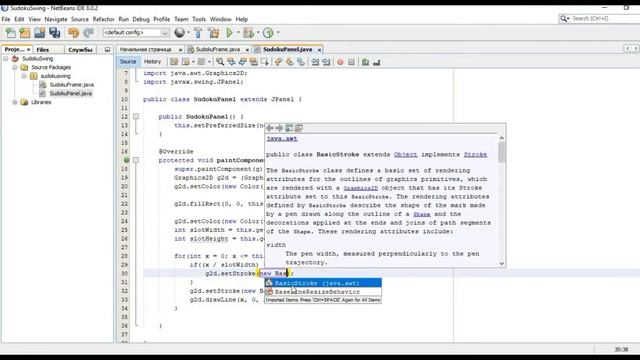
Task: Open the Profile Project dropdown arrow
Action: [x=278, y=33]
